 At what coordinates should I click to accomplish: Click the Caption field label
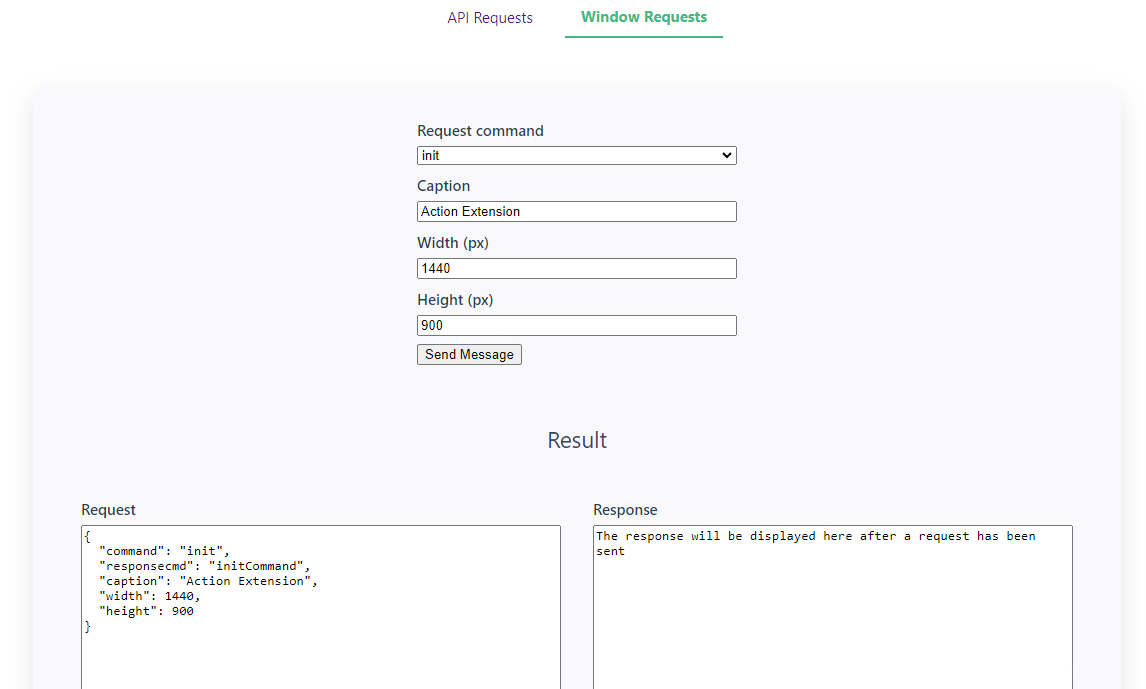click(443, 186)
